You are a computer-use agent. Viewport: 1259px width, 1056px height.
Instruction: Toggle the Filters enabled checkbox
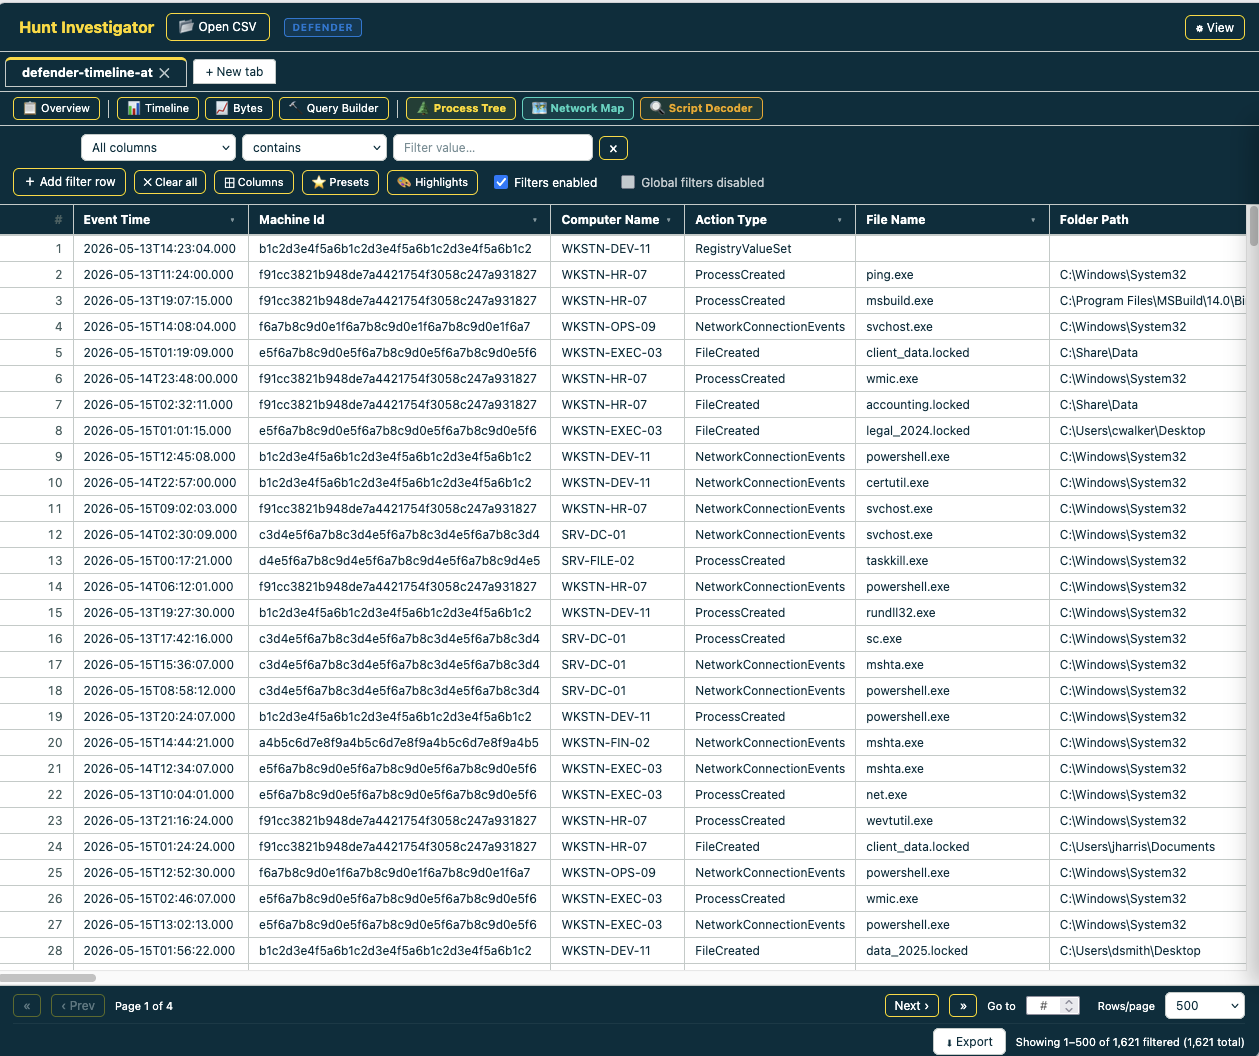[x=501, y=182]
